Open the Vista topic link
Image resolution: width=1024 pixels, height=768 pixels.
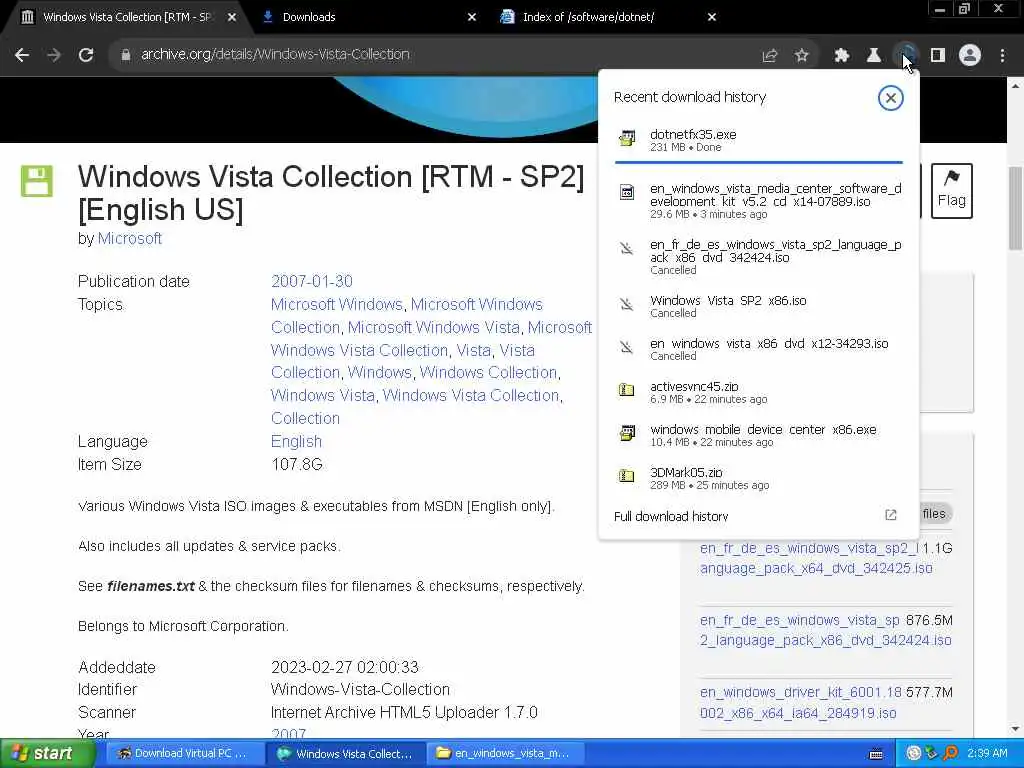click(x=473, y=351)
